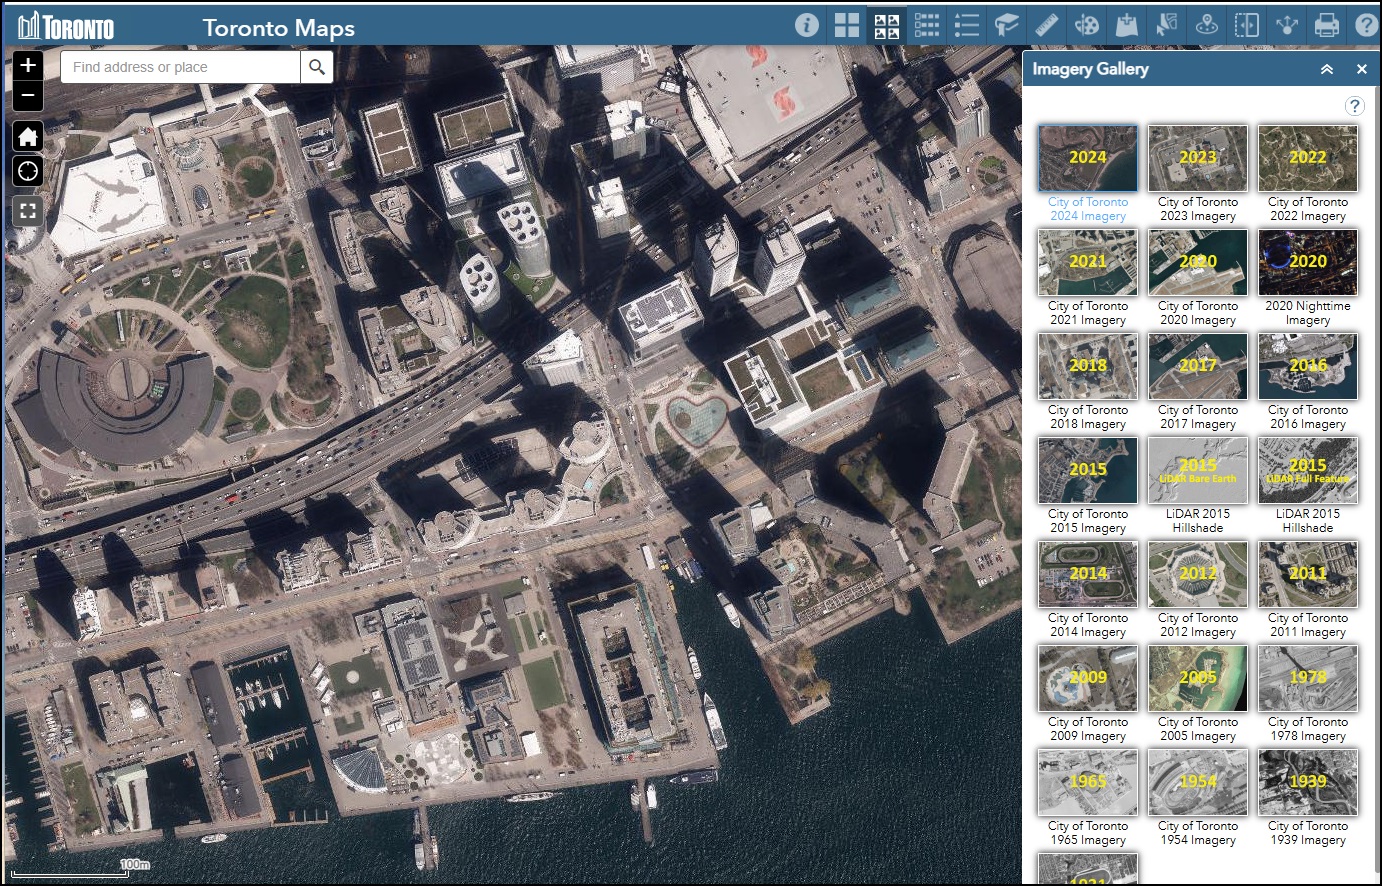Go to the default extent home button
Screen dimensions: 1382x886
pos(28,136)
